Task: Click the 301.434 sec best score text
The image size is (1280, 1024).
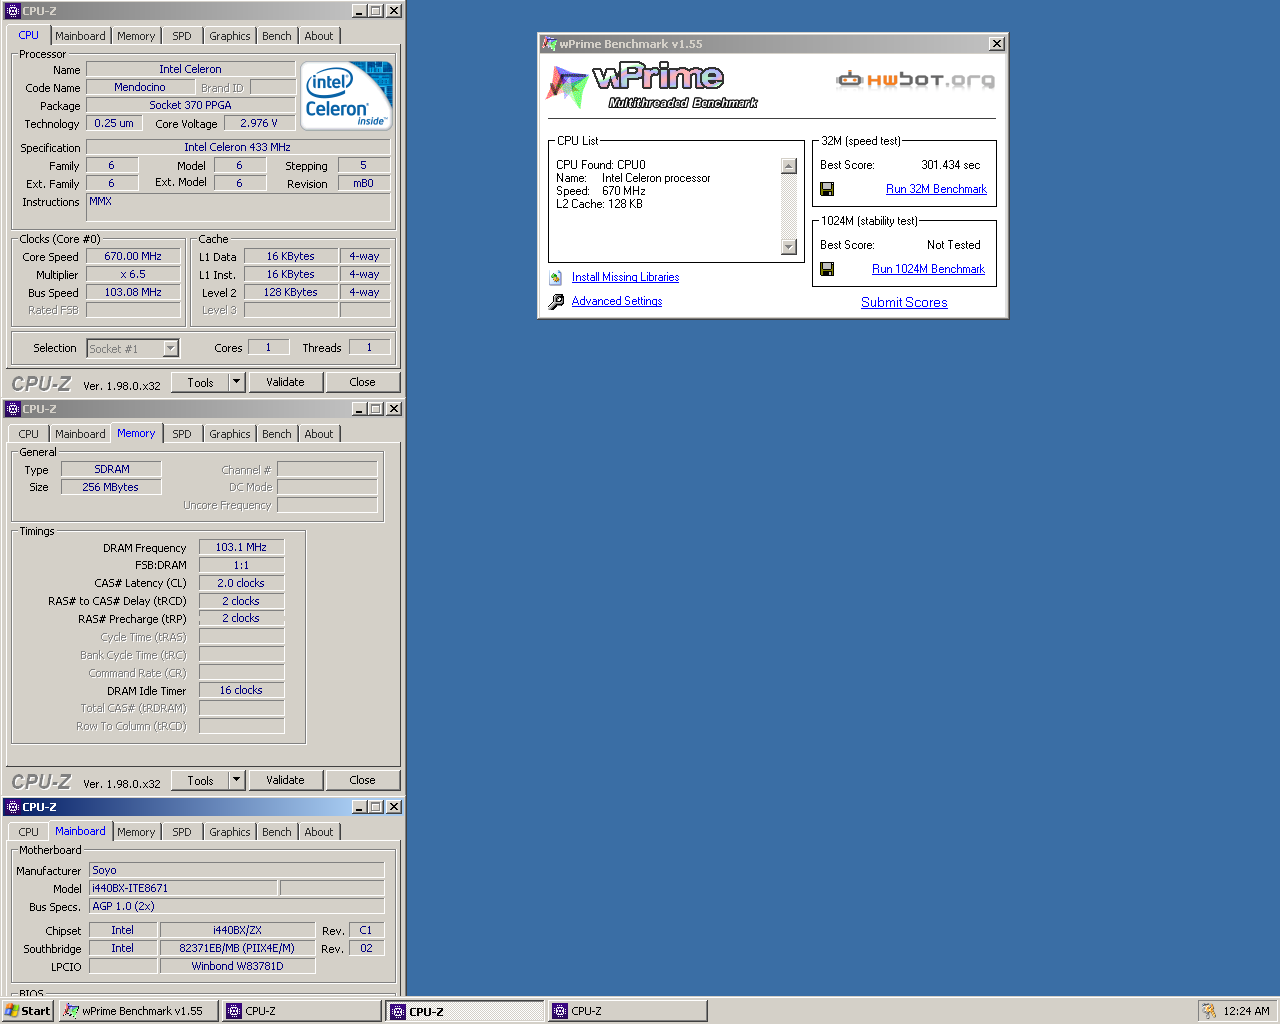Action: coord(950,165)
